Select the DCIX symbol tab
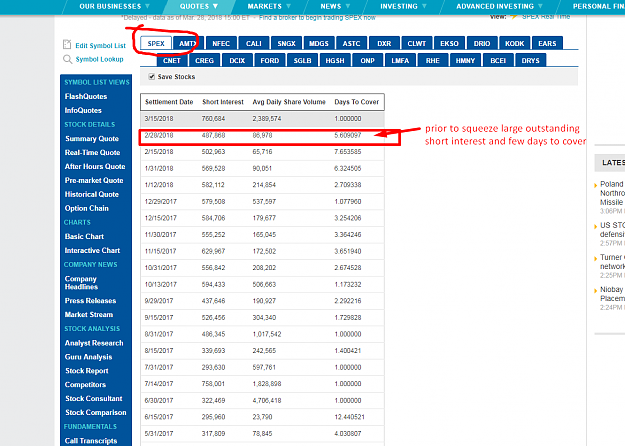The width and height of the screenshot is (625, 446). tap(237, 61)
